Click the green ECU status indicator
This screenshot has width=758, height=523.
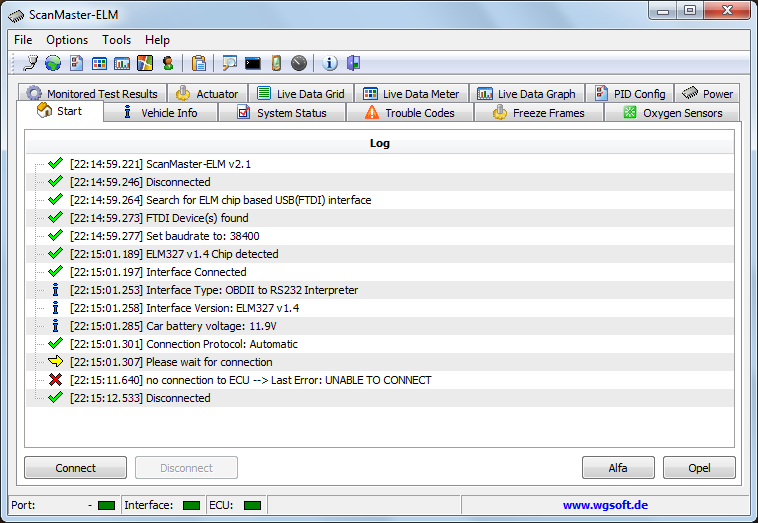pos(252,505)
